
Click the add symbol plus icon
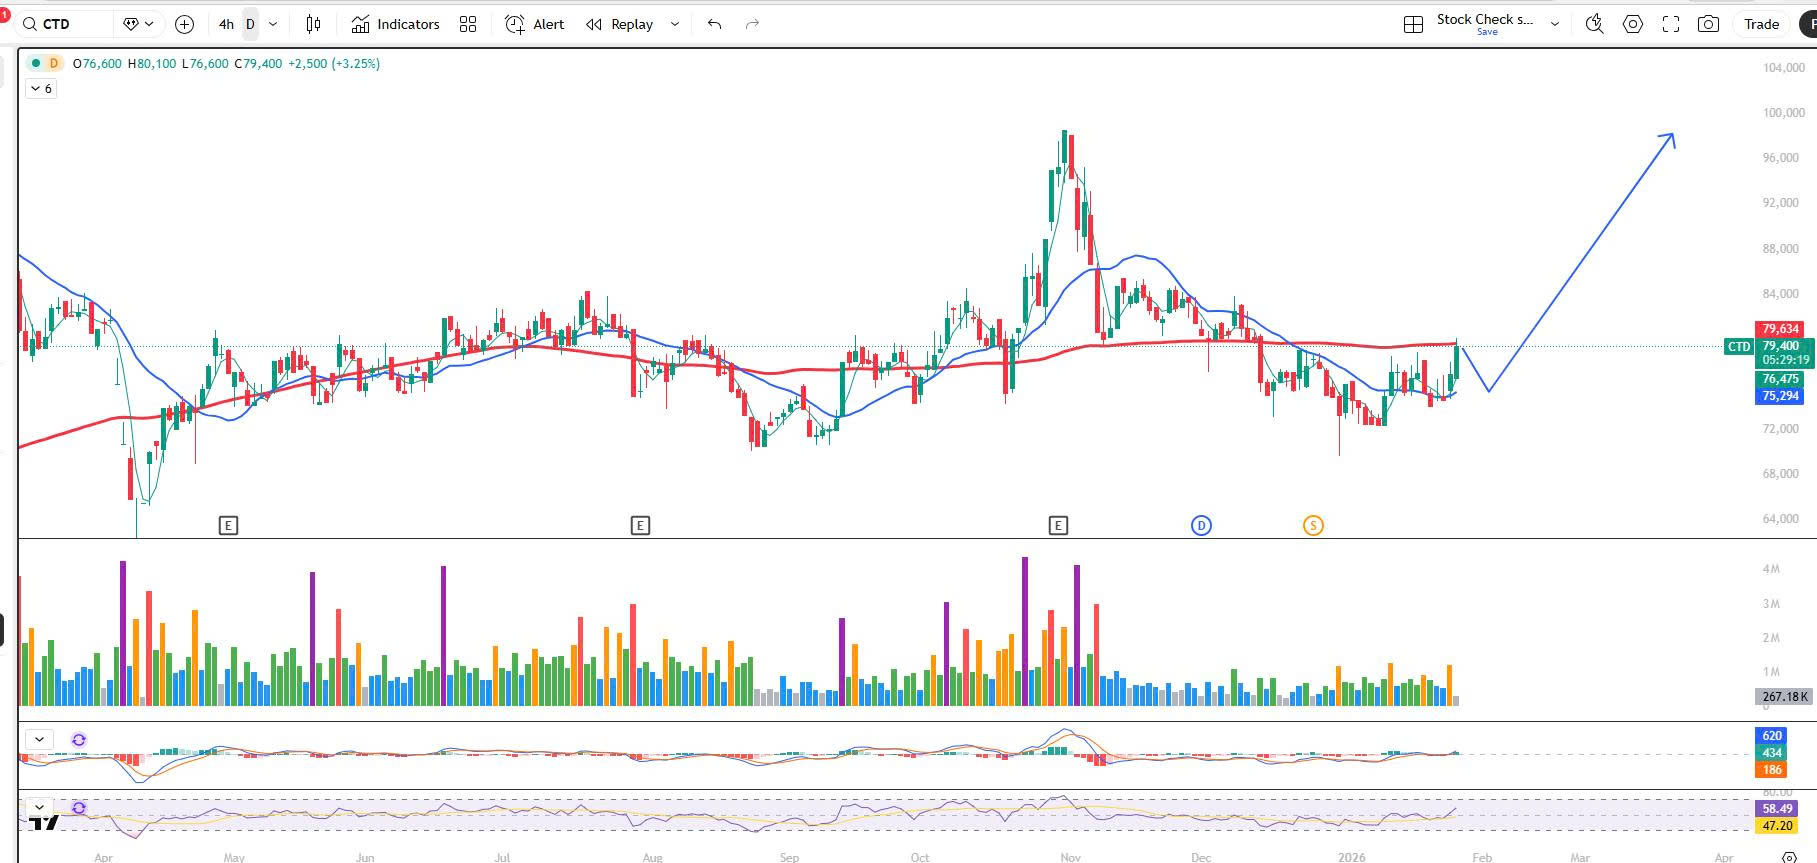coord(184,24)
